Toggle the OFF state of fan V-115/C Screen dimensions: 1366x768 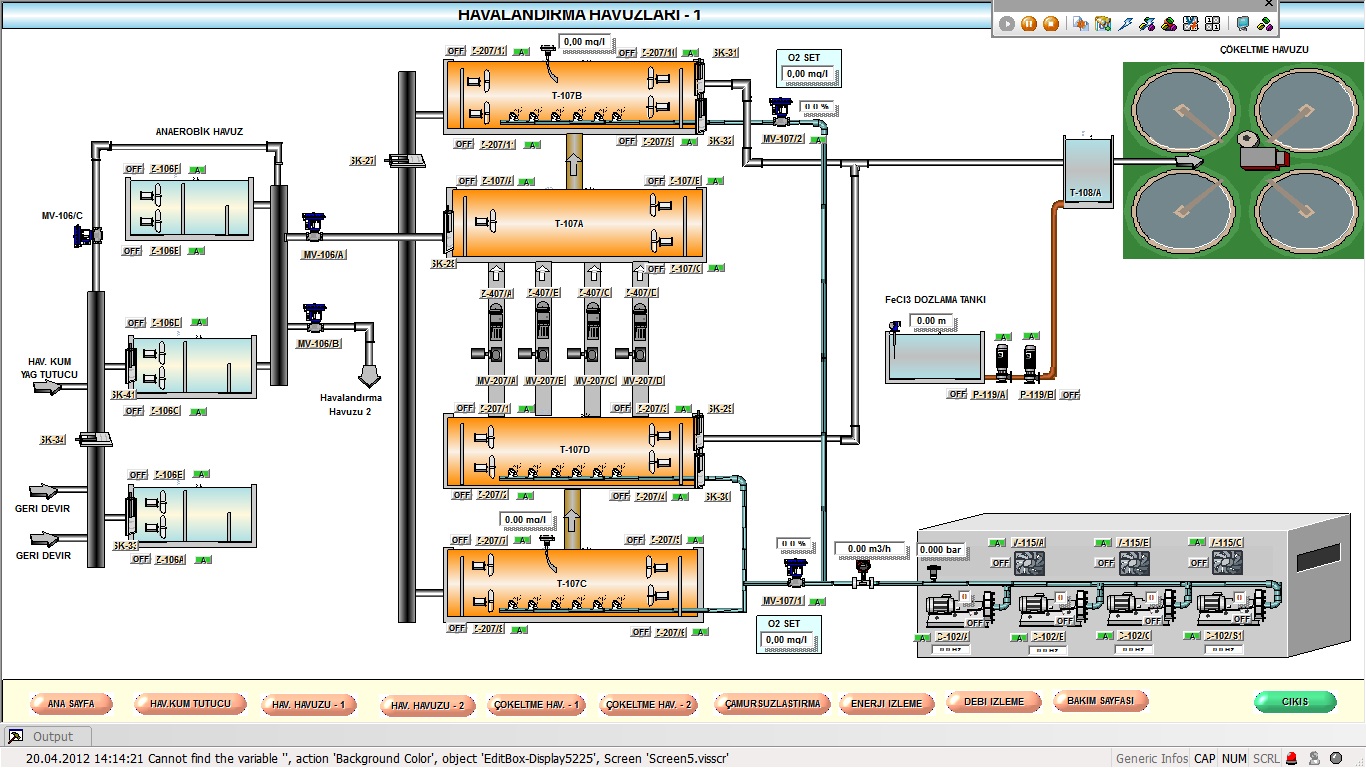coord(1198,563)
